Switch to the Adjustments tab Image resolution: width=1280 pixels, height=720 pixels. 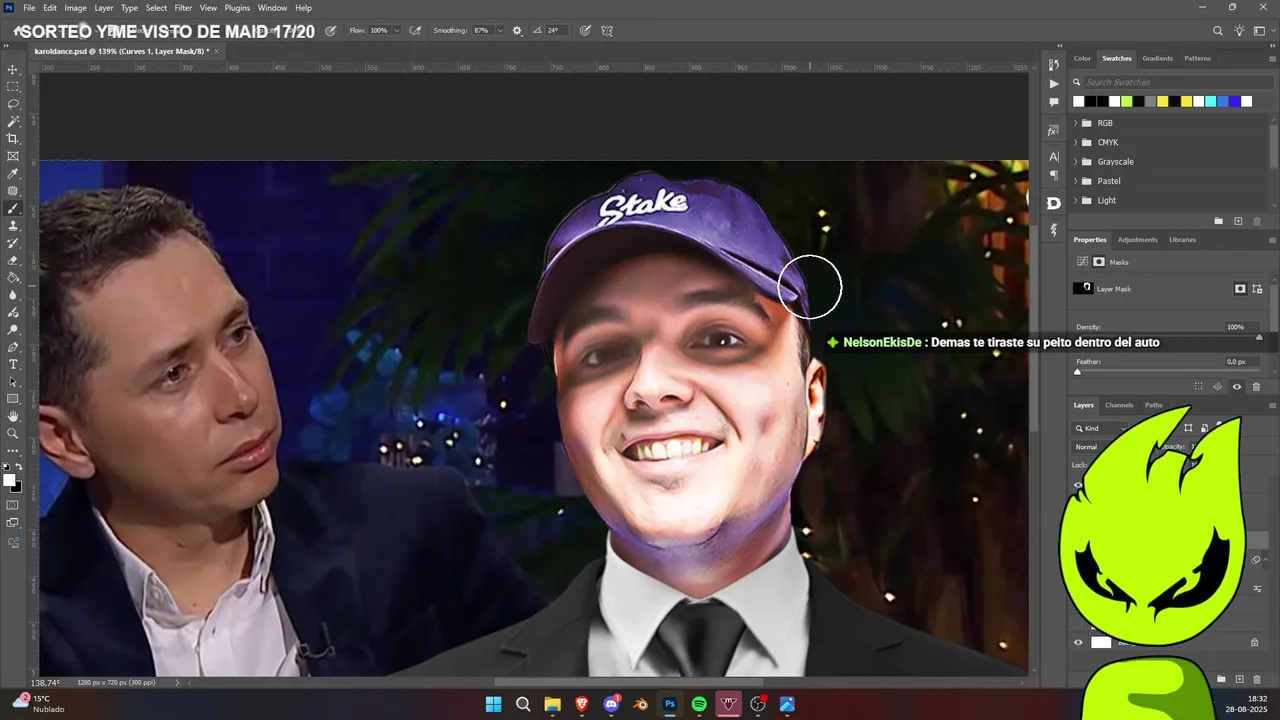coord(1137,240)
